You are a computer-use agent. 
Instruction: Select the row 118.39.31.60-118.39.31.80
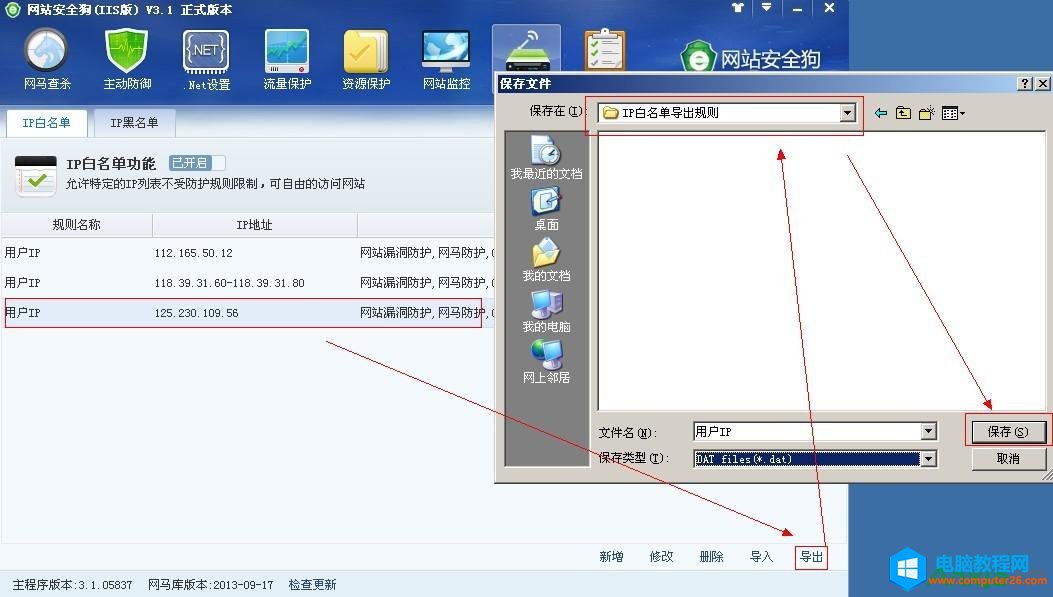tap(247, 283)
